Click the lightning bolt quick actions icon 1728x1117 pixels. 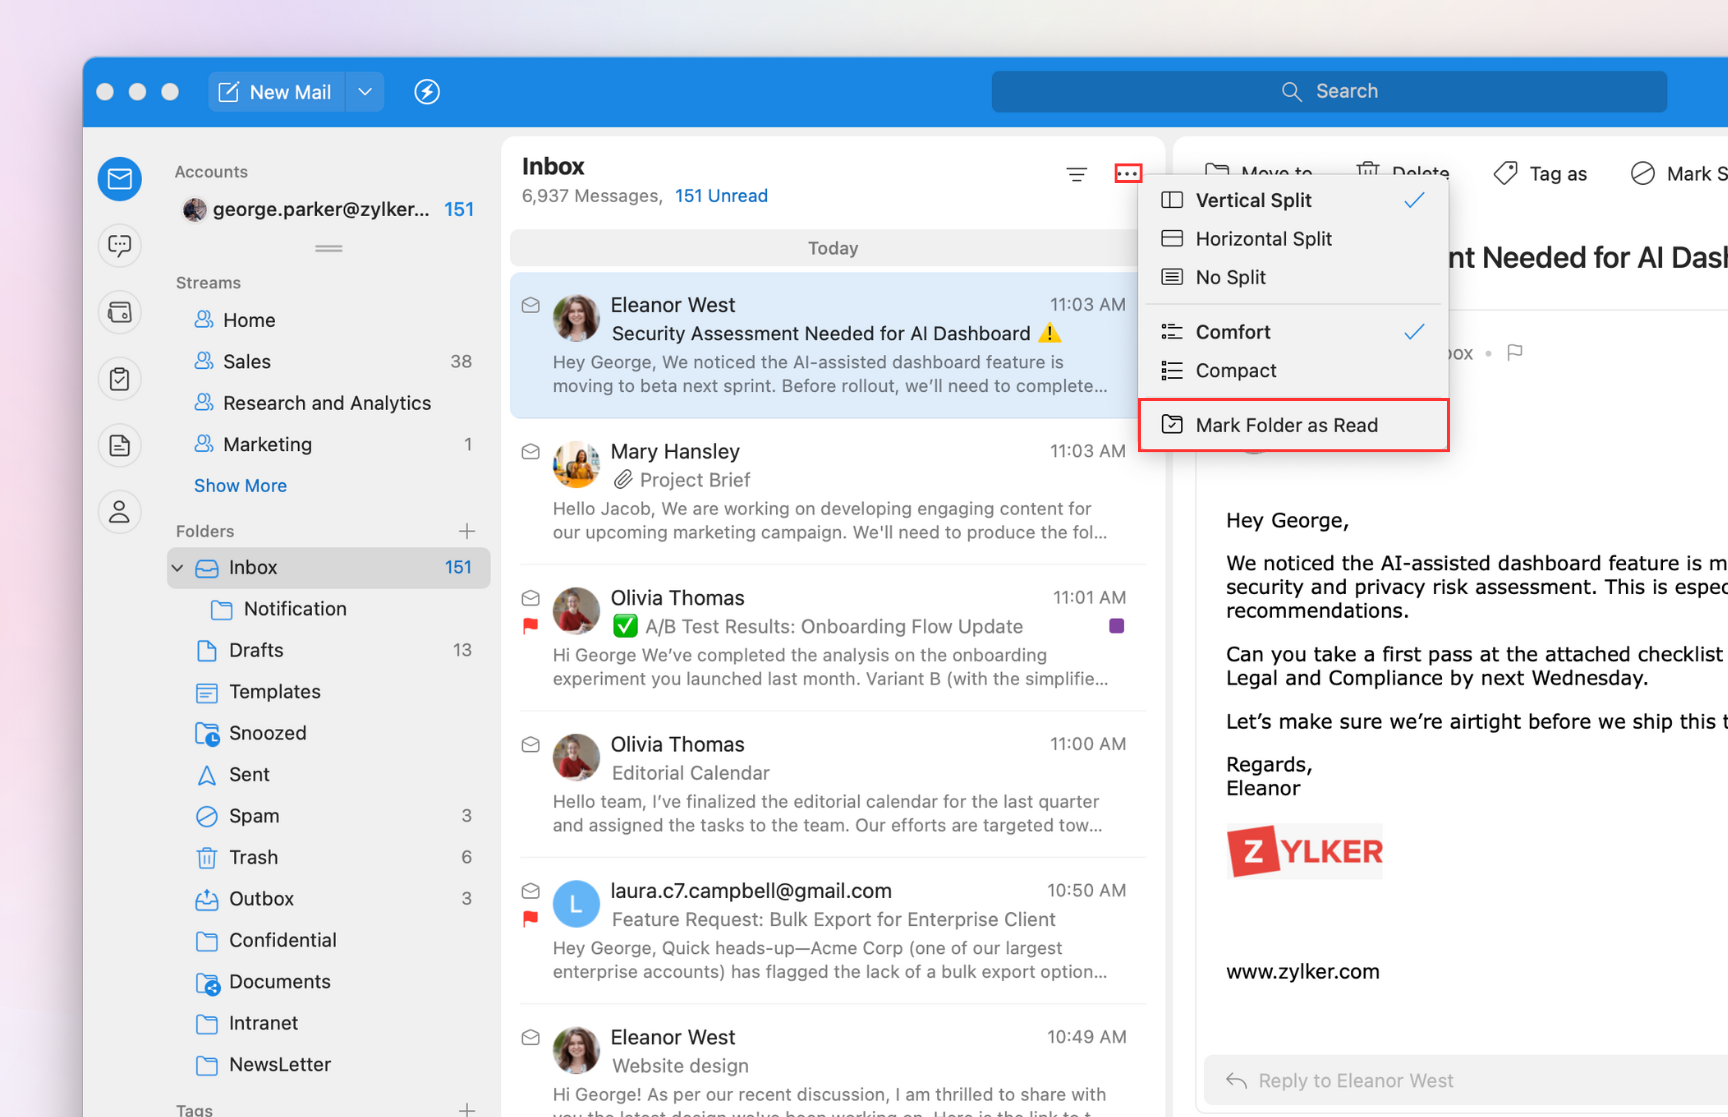pos(427,92)
